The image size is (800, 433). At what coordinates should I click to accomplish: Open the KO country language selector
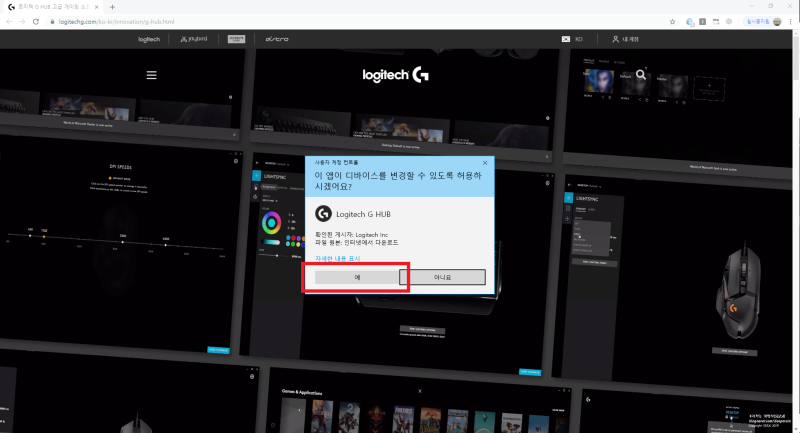tap(572, 39)
